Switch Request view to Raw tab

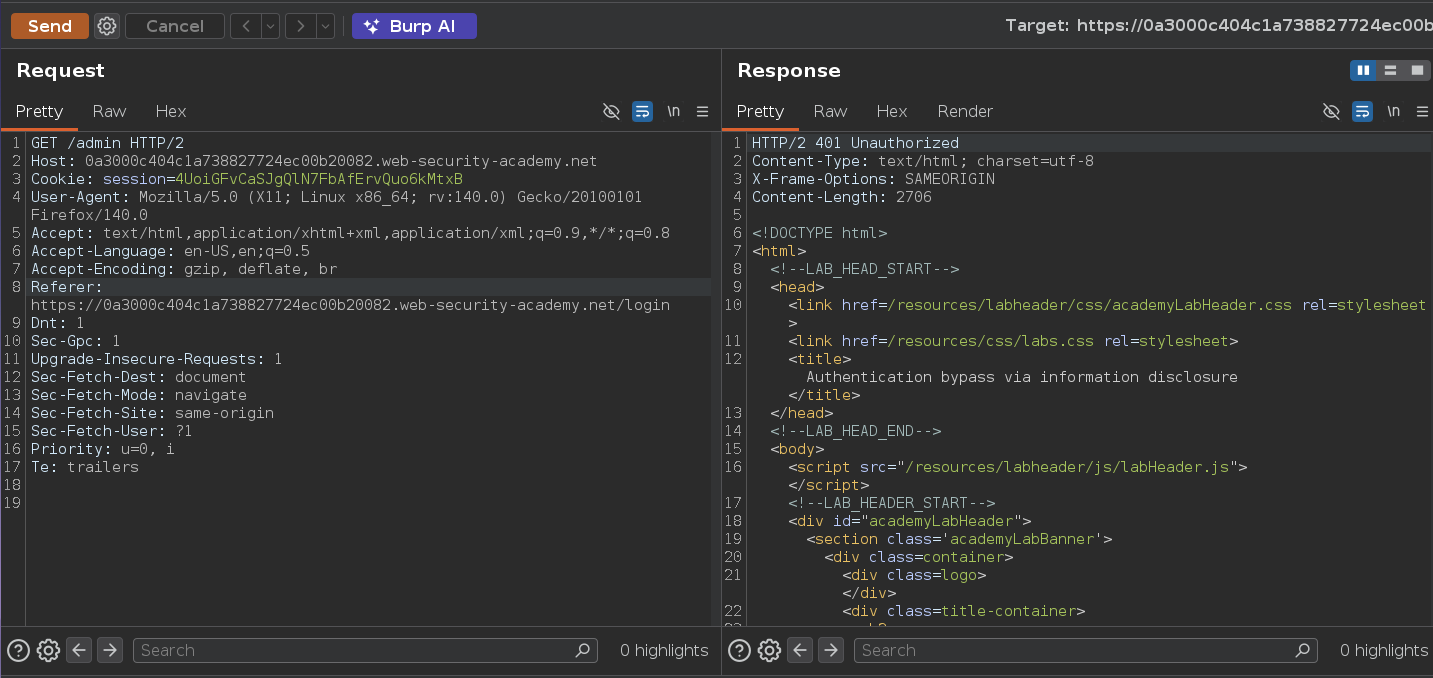click(109, 111)
